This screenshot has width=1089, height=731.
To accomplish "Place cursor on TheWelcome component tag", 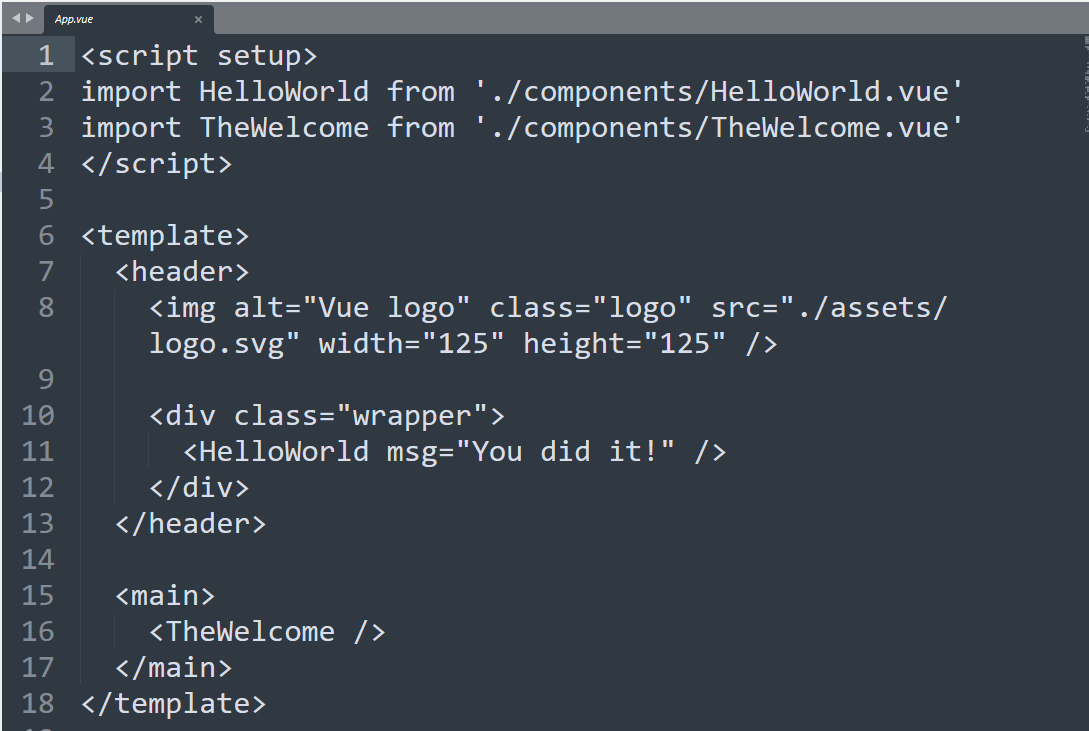I will 267,631.
